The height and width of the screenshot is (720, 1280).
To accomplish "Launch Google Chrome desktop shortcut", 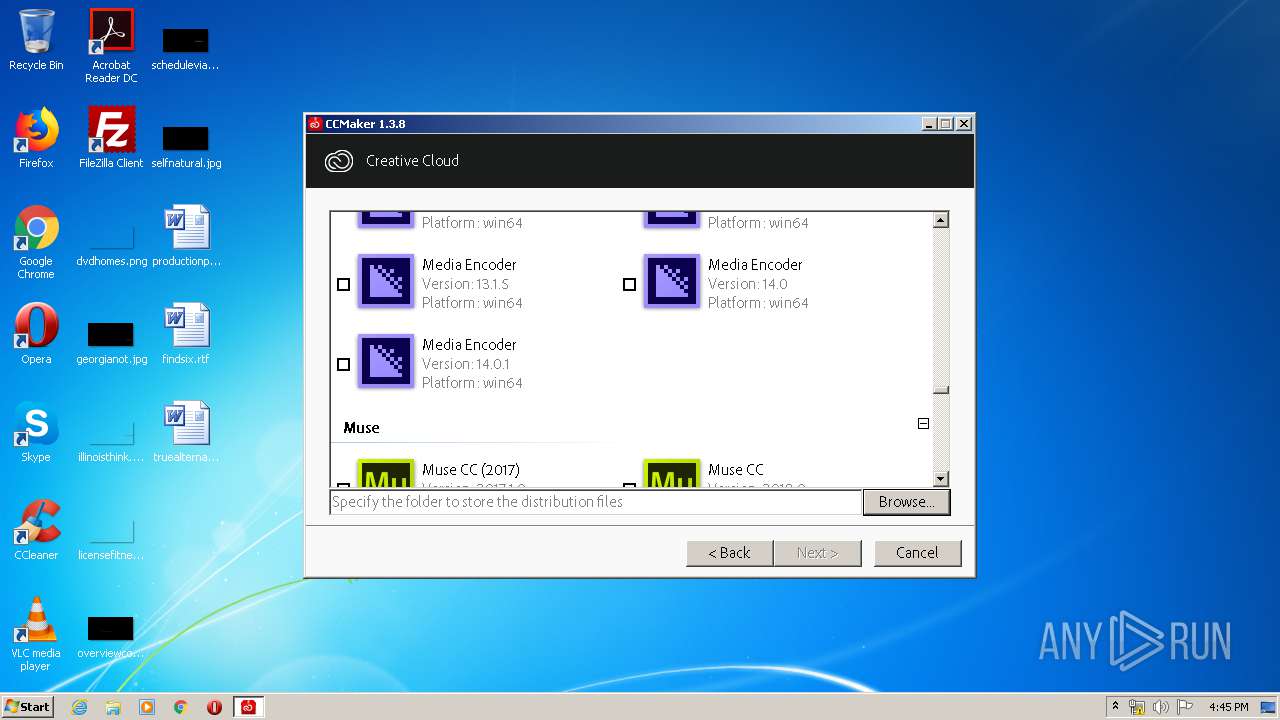I will click(36, 242).
